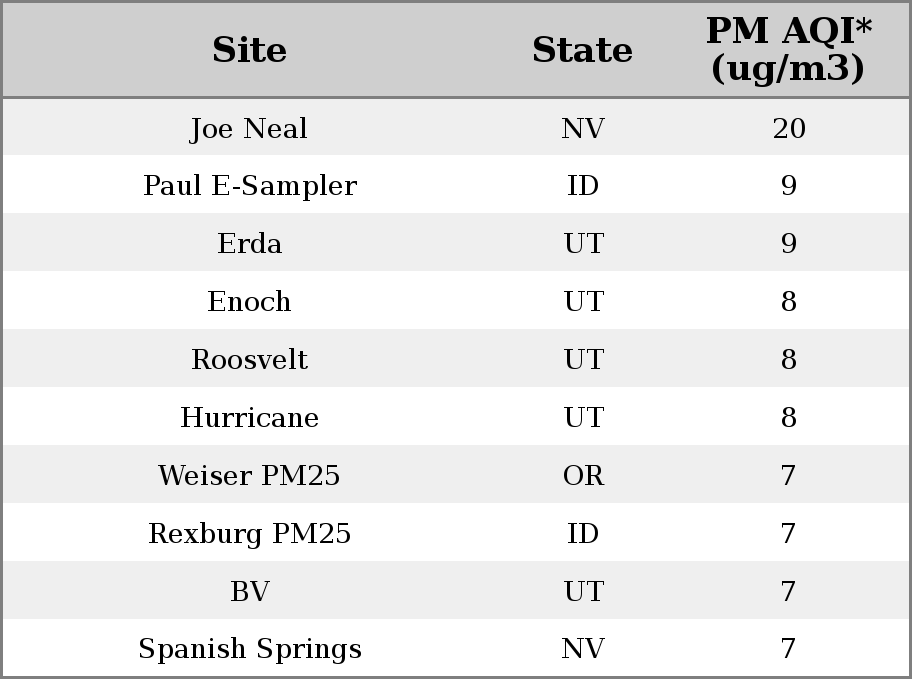Viewport: 912px width, 679px height.
Task: Click the NV state cell for Joe Neal
Action: [x=583, y=129]
